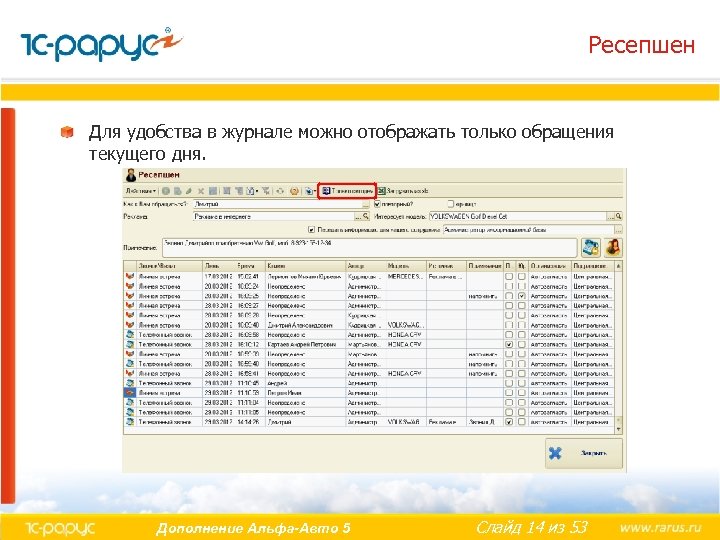Untick the checked box in the 14:14:26 Дмитрий row
Screen dimensions: 720x540
click(509, 422)
